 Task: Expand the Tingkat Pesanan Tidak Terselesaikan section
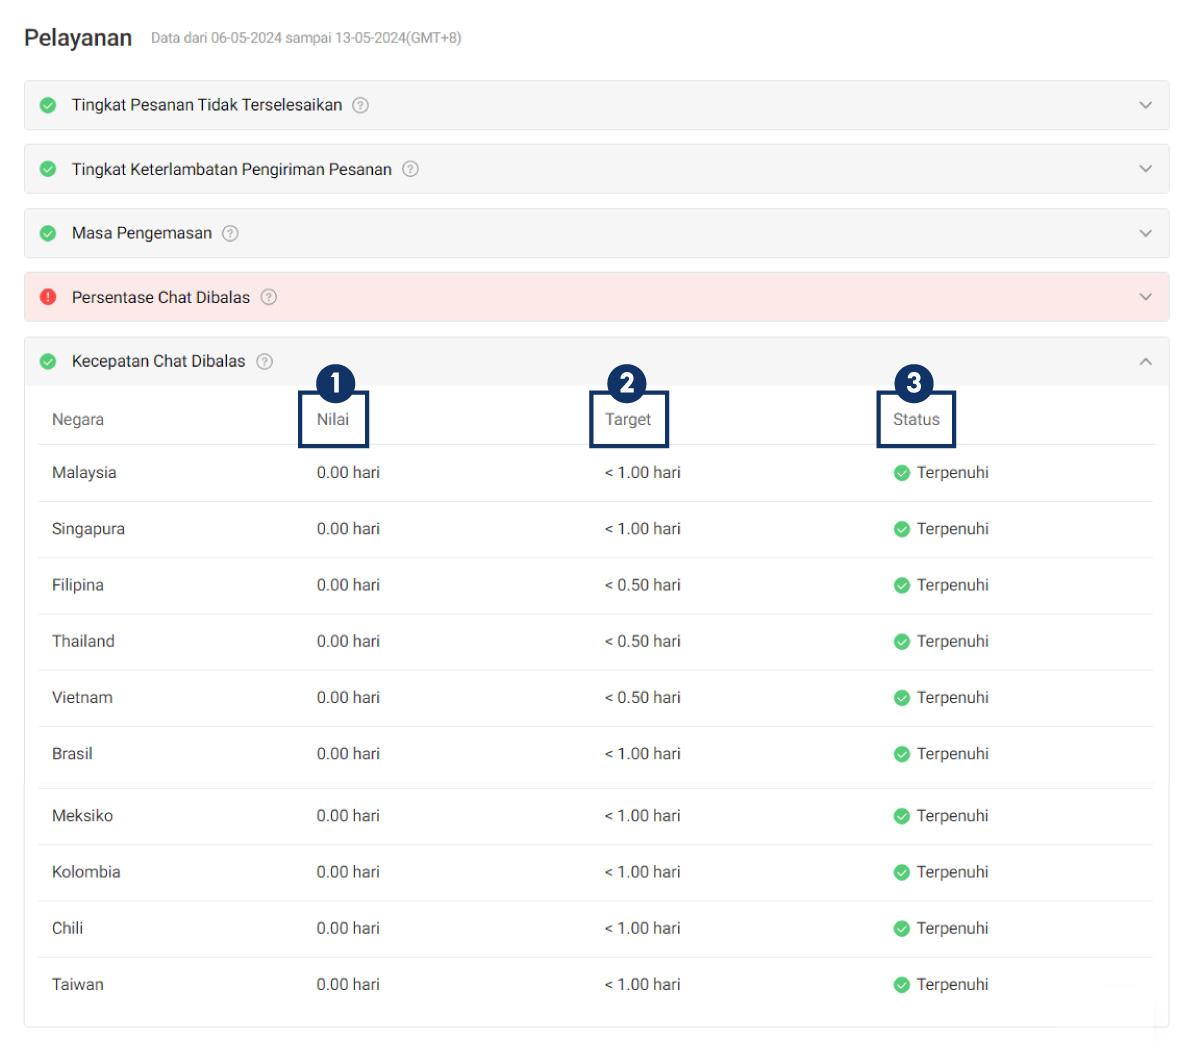tap(1145, 105)
